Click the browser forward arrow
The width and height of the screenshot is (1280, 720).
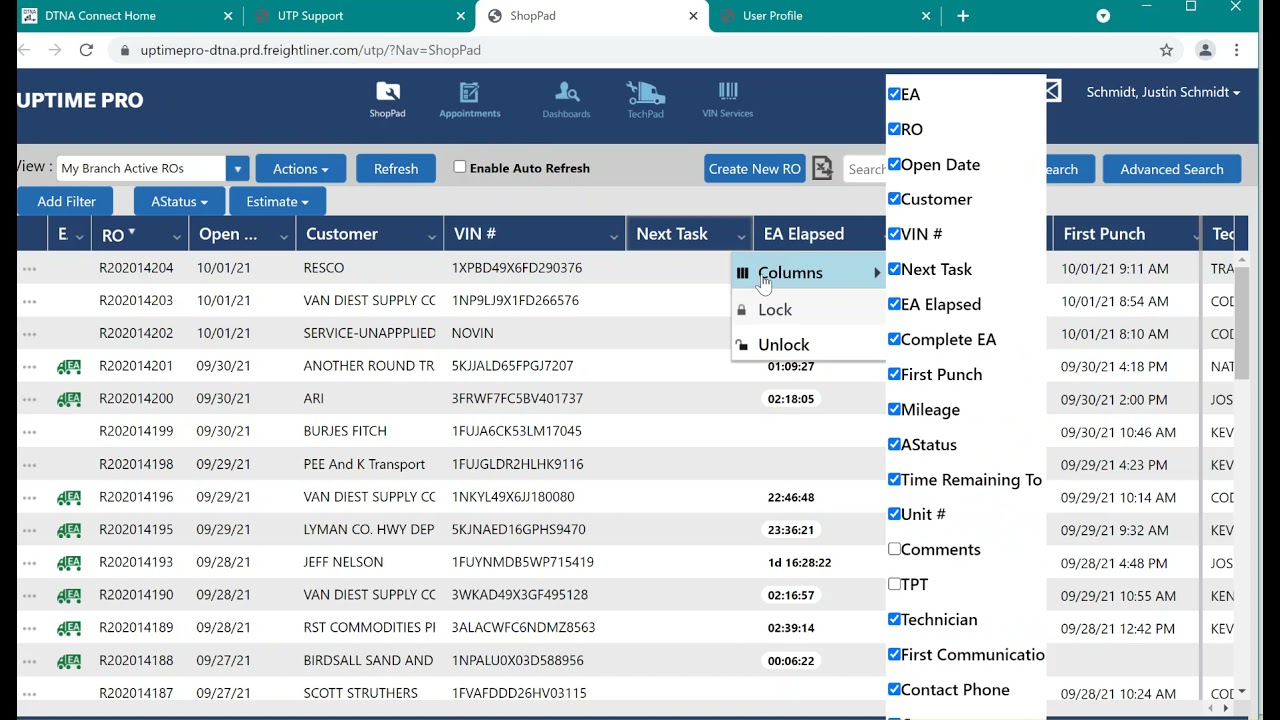54,50
